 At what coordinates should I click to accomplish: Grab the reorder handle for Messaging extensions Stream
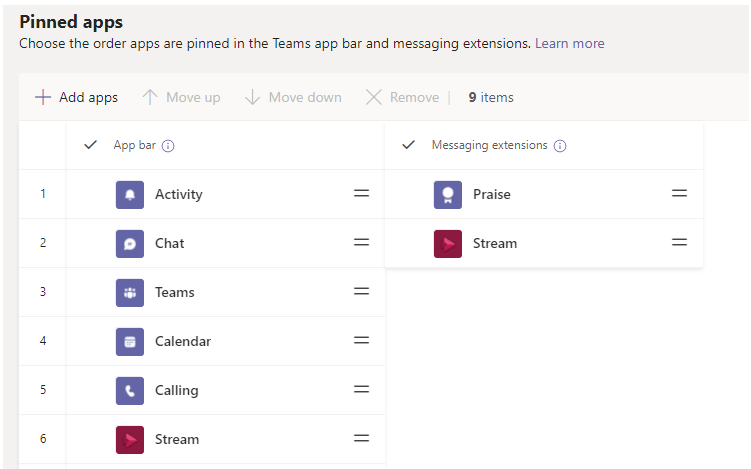pos(680,242)
